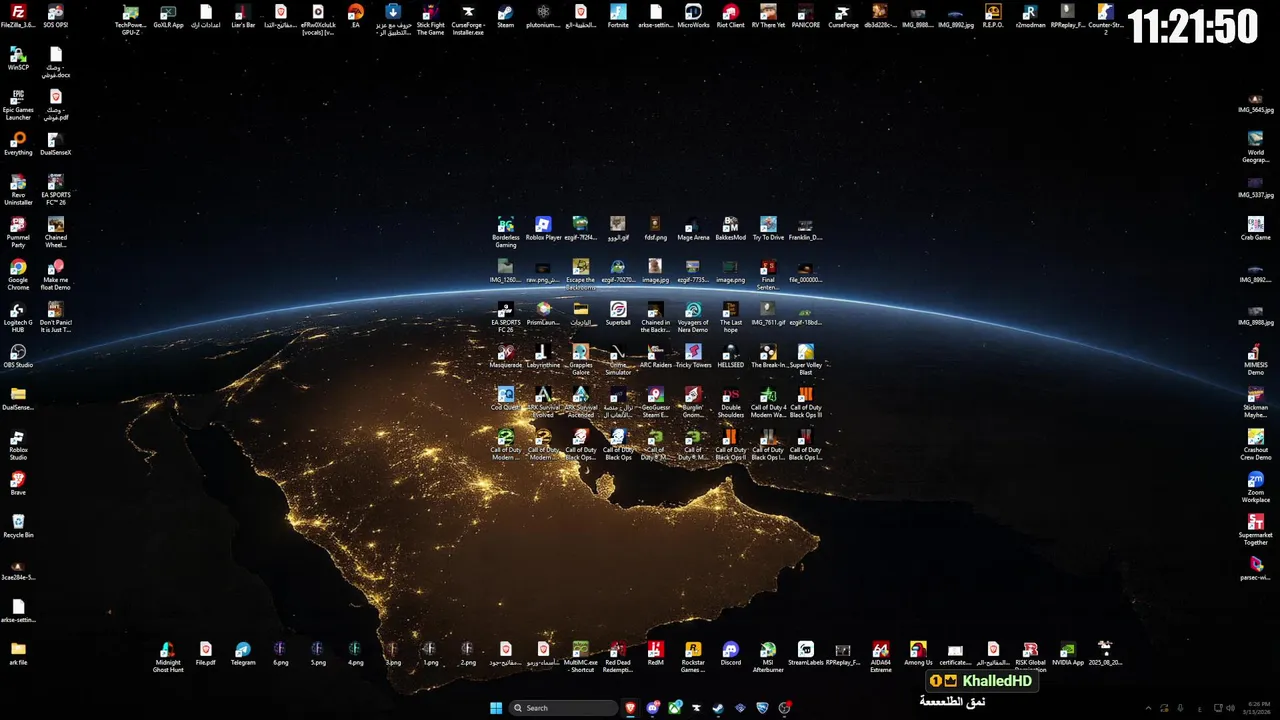The image size is (1280, 720).
Task: Click the taskbar Search box
Action: pyautogui.click(x=564, y=708)
